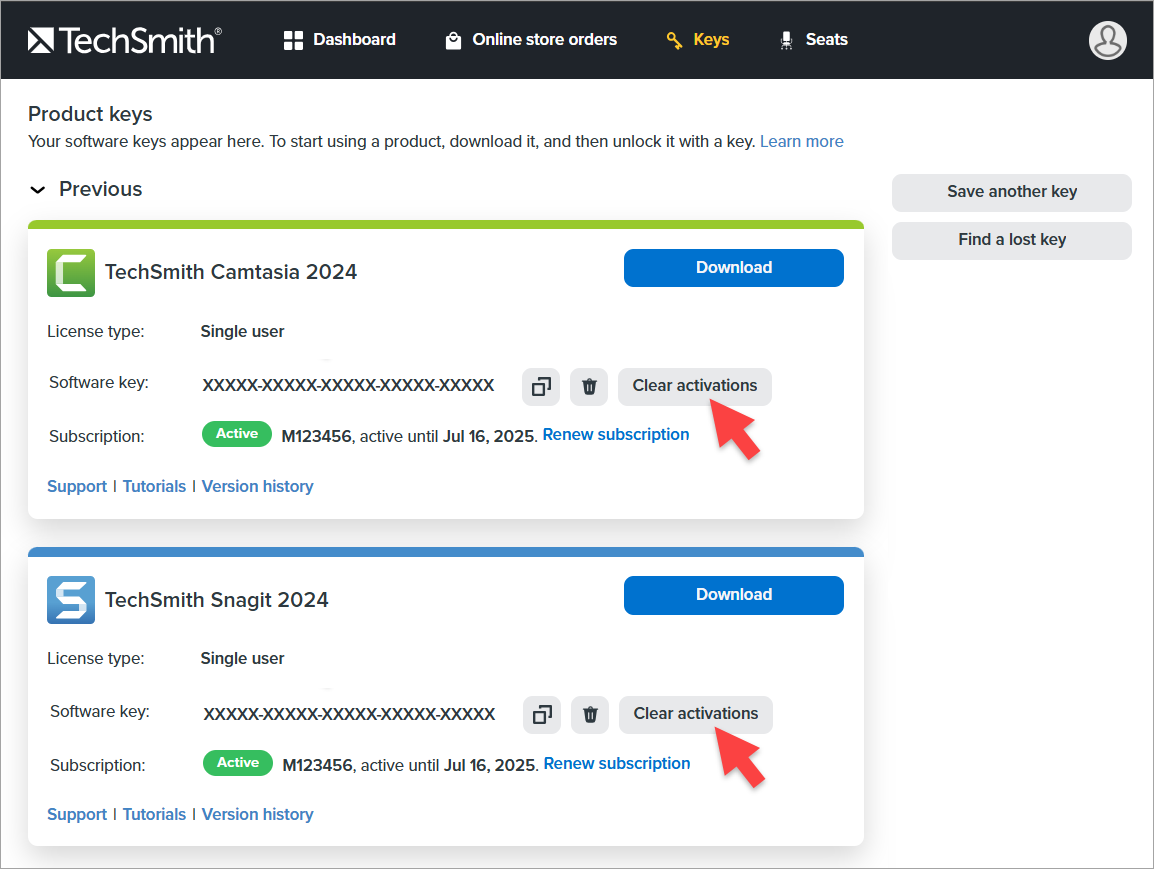1154x869 pixels.
Task: Download TechSmith Snagit 2024
Action: (x=733, y=595)
